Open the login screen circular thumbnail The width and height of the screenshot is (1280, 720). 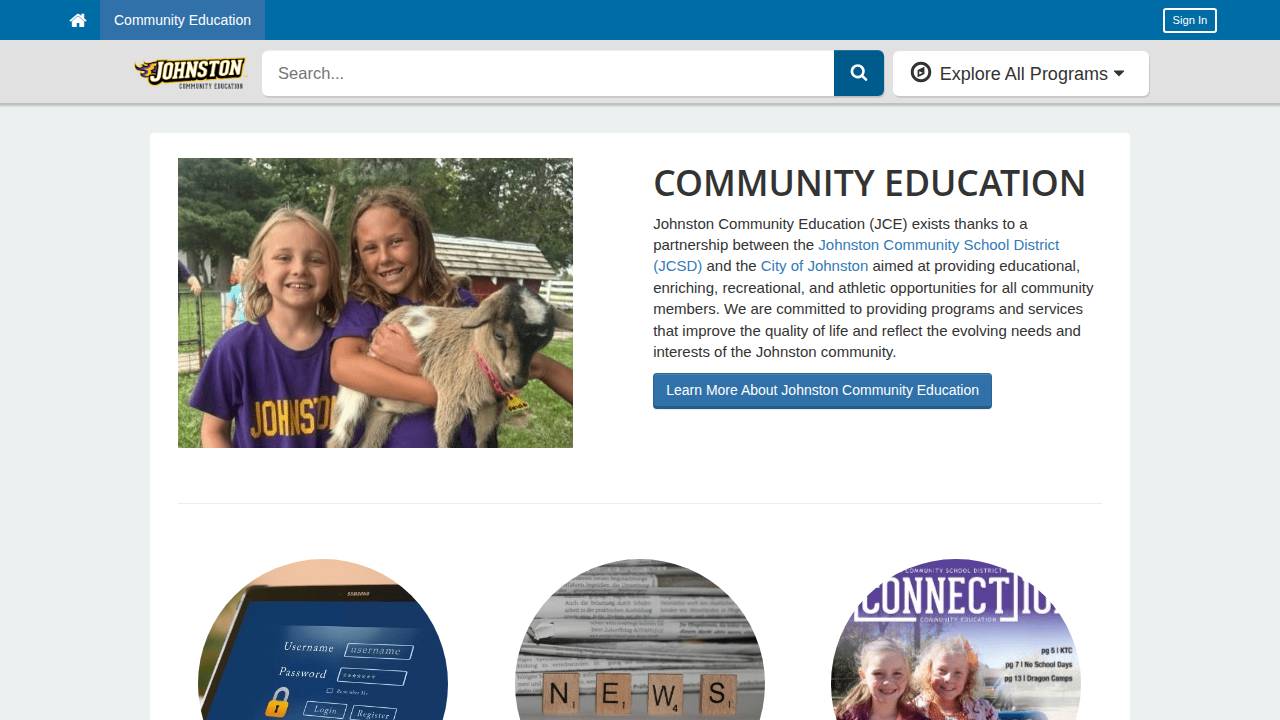323,640
